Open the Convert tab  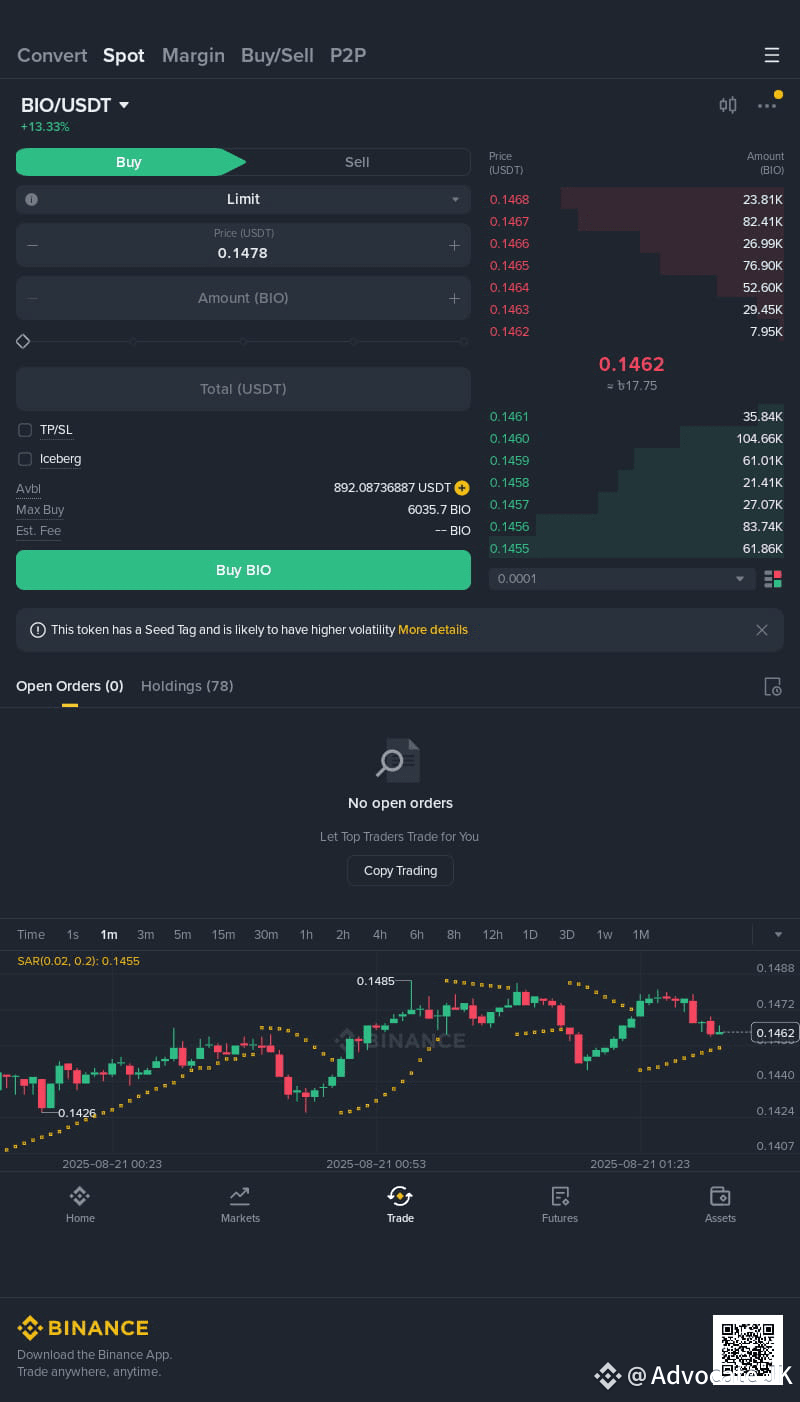point(52,55)
